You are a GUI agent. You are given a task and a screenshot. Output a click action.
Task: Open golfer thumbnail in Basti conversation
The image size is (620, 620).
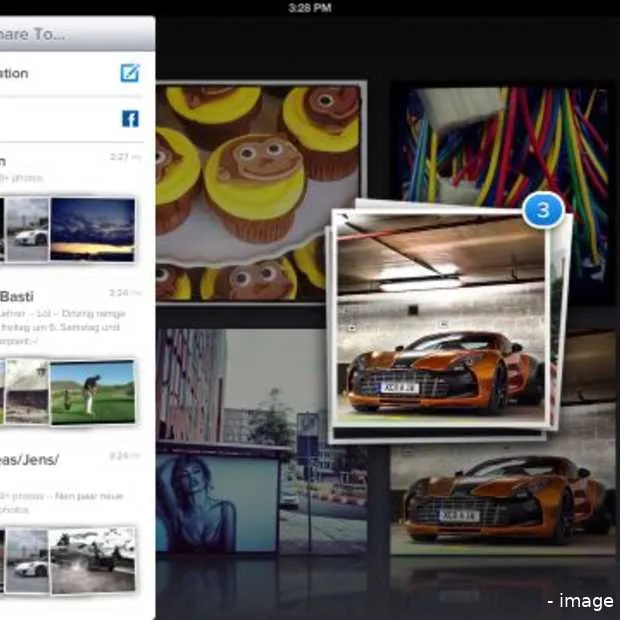pyautogui.click(x=93, y=392)
